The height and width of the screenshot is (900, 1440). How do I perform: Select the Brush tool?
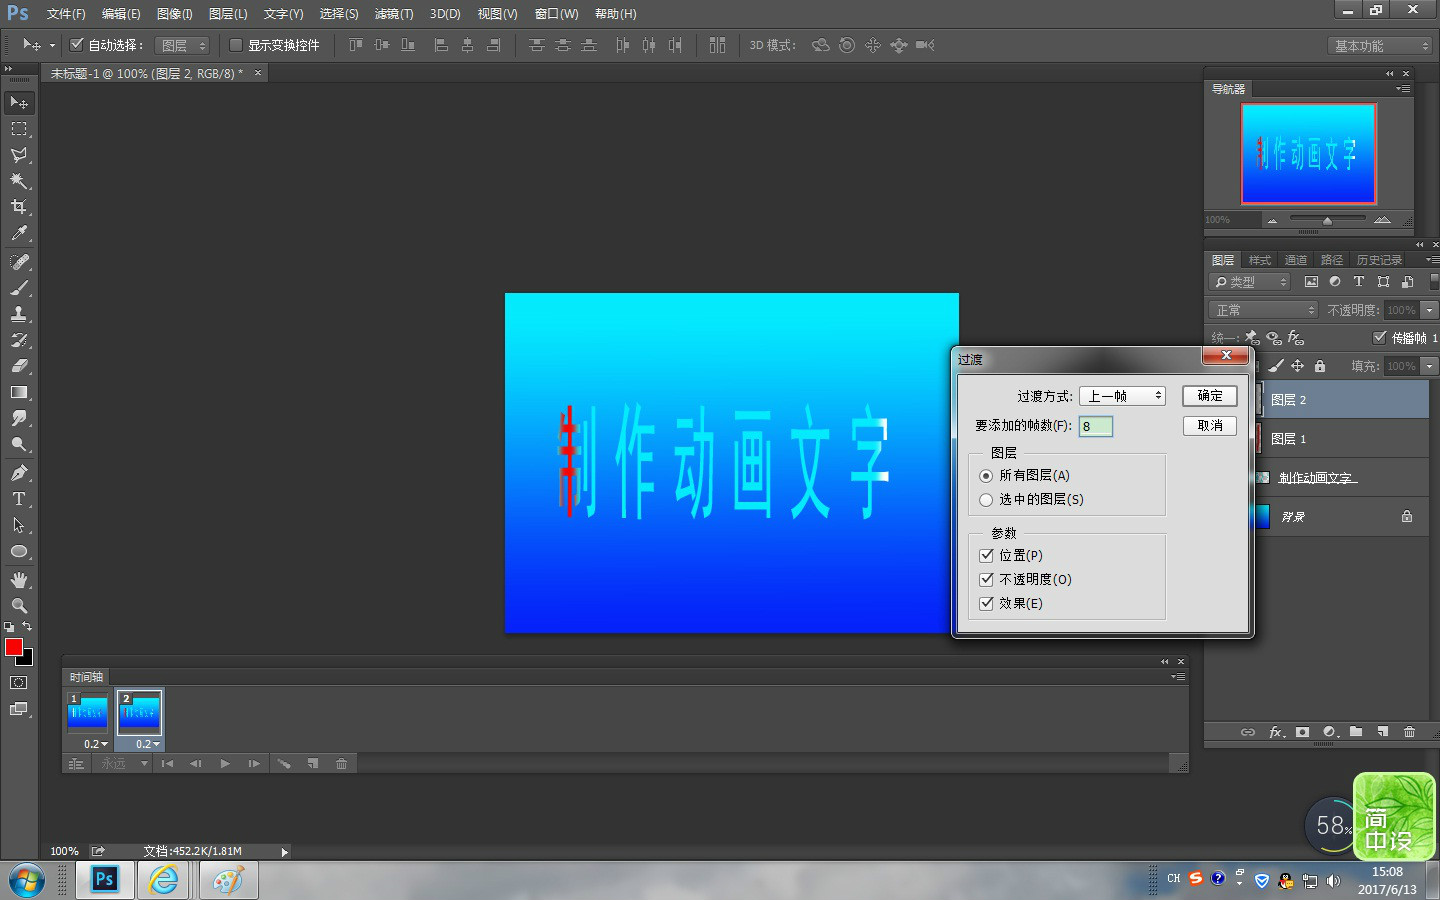click(19, 288)
